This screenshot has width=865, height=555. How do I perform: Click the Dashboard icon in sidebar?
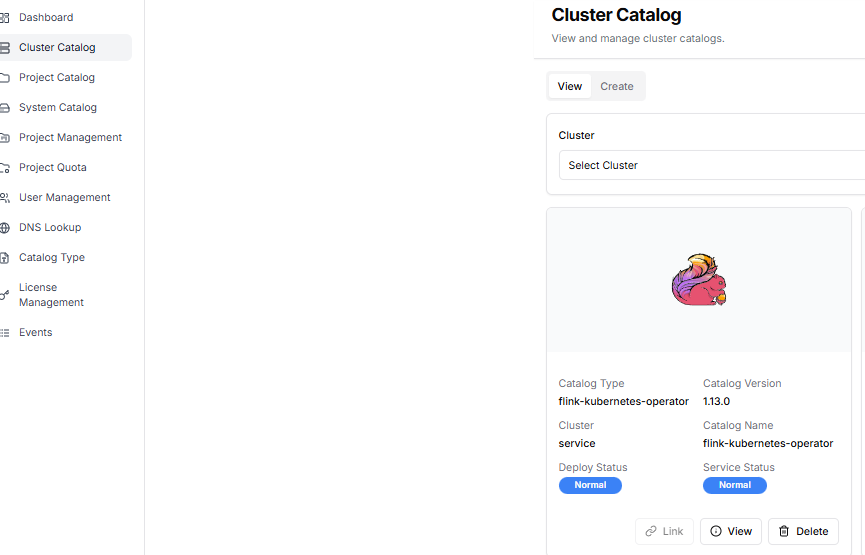(x=5, y=17)
